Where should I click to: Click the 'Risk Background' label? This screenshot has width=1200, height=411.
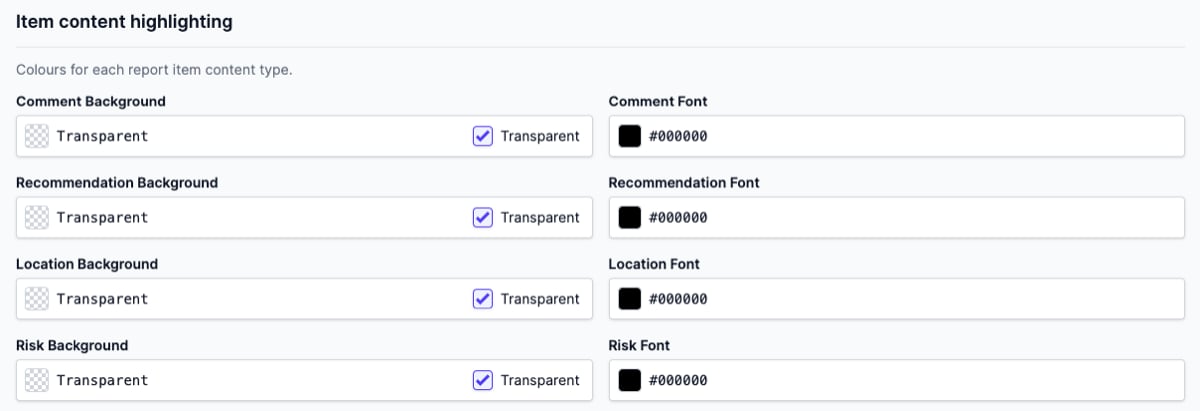click(x=72, y=345)
